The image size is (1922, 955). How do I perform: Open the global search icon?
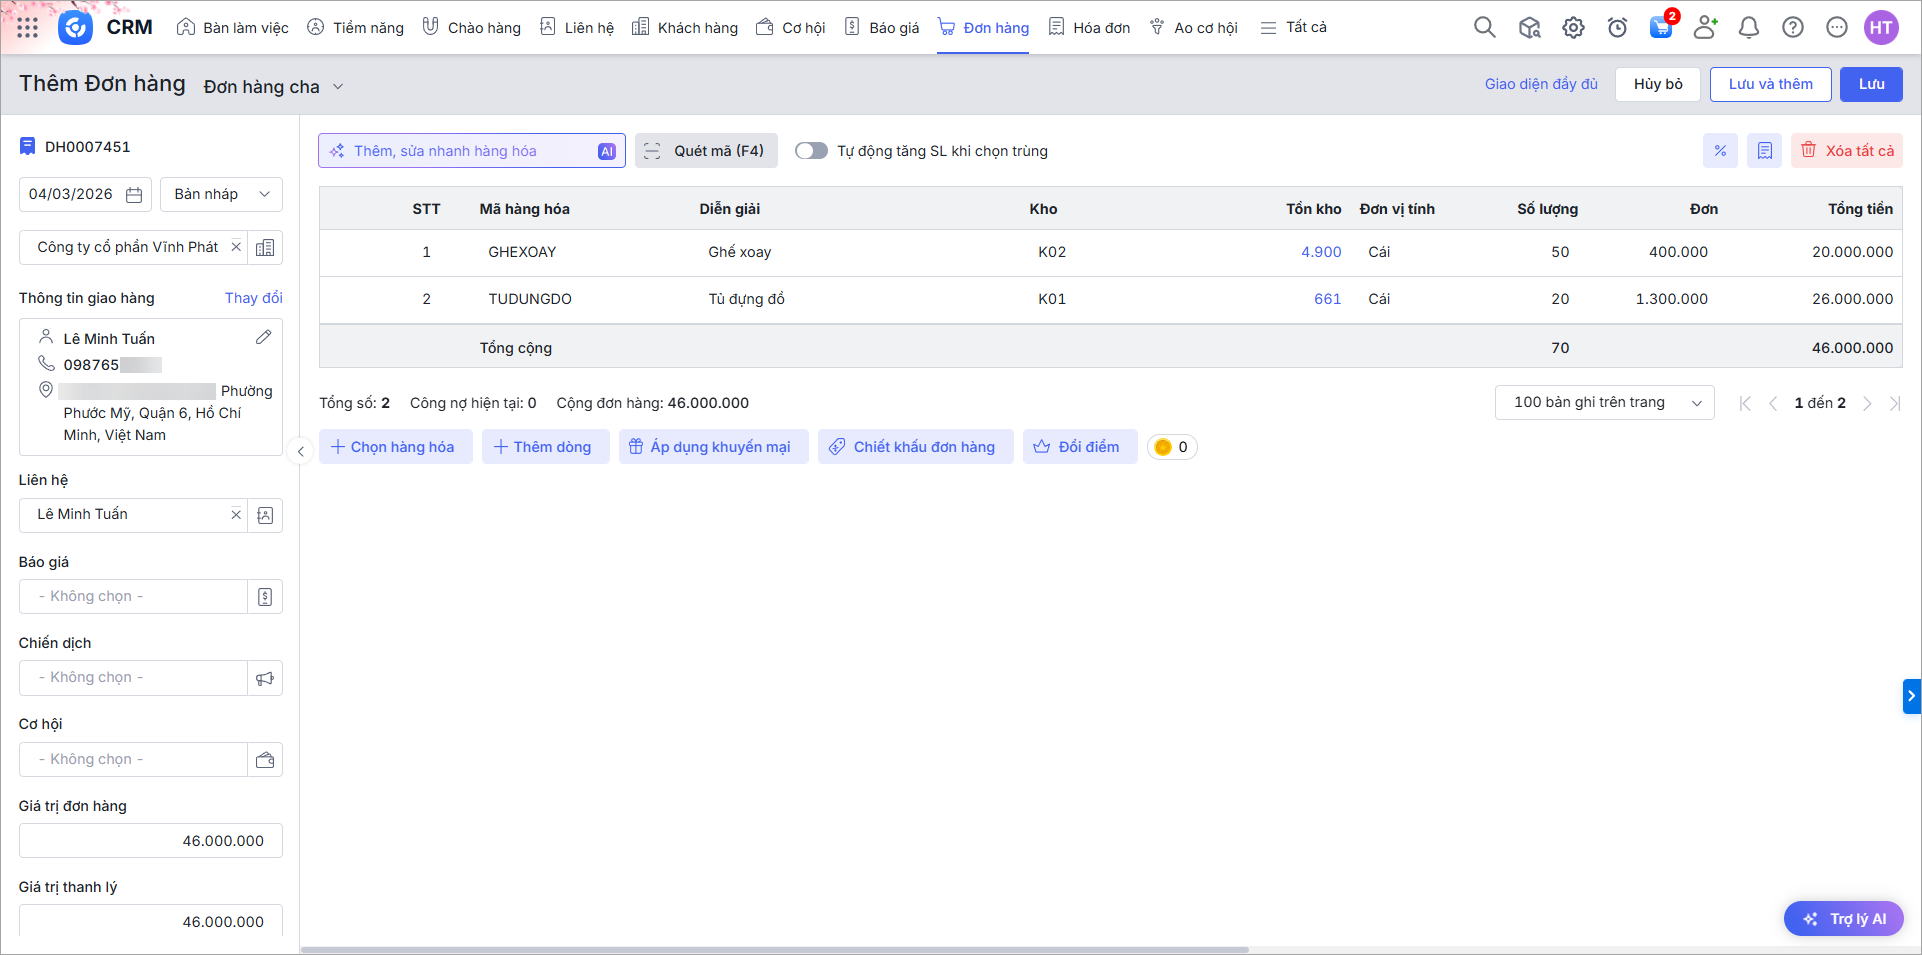pos(1484,28)
